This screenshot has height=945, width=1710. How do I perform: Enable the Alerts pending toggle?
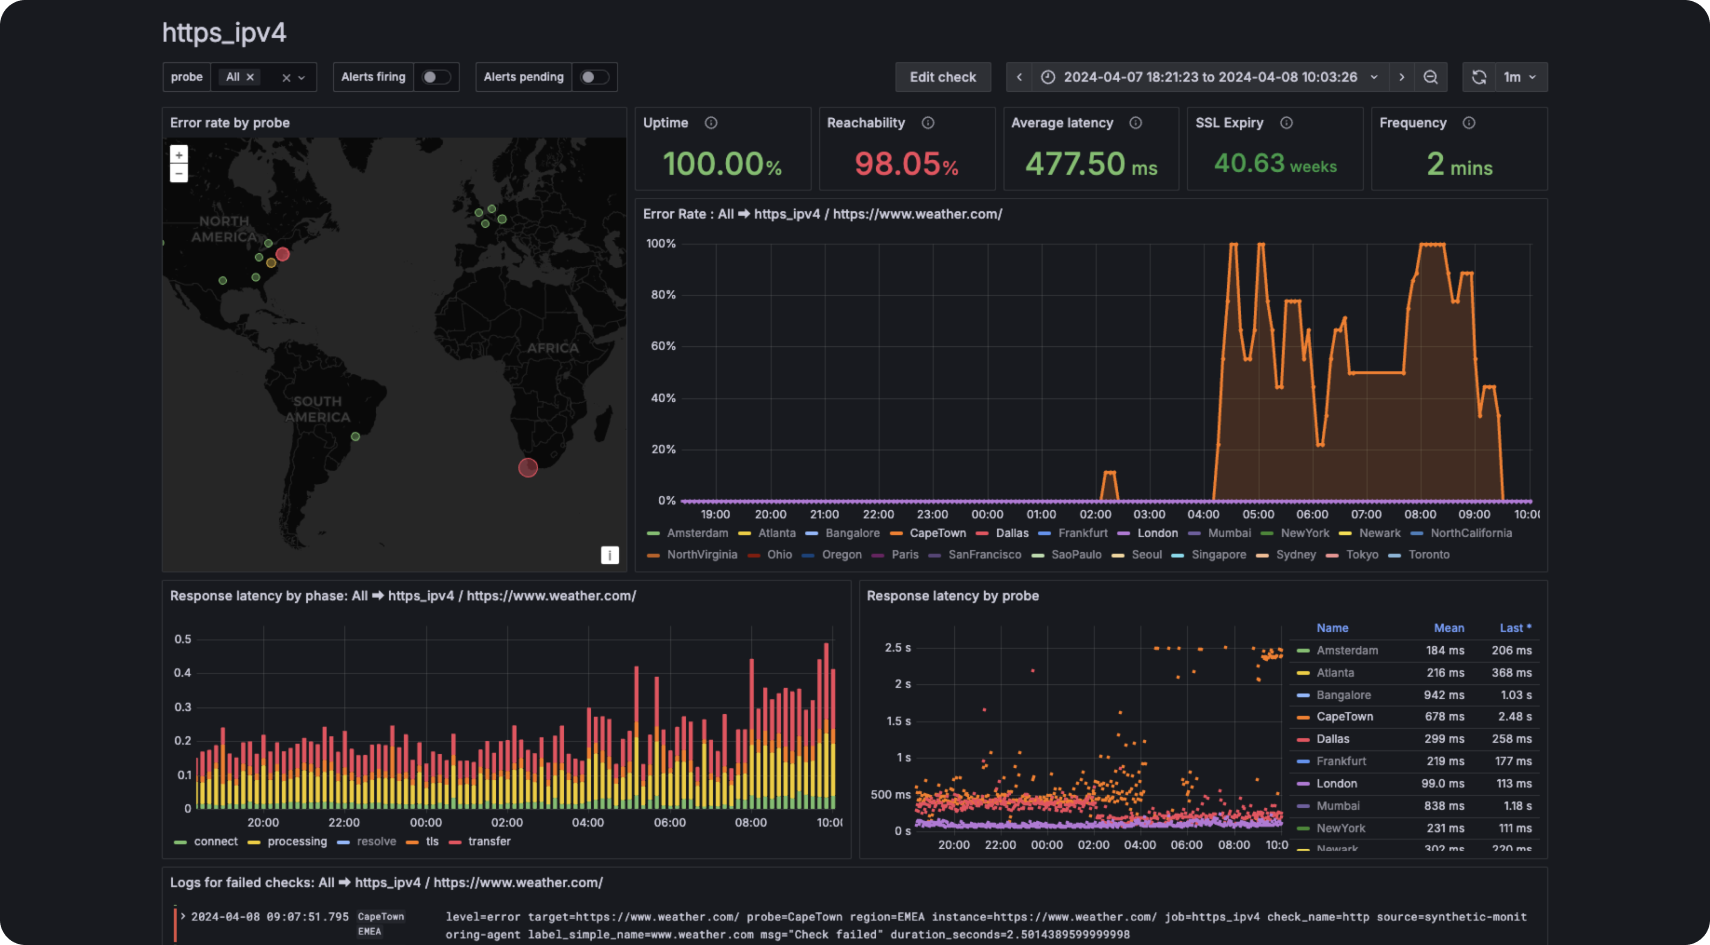click(x=594, y=77)
